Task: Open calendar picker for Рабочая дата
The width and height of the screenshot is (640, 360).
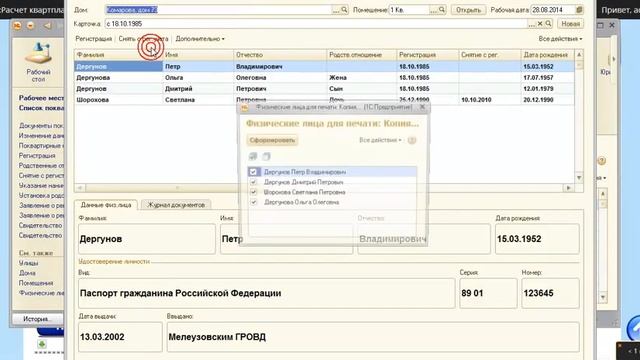Action: coord(579,10)
